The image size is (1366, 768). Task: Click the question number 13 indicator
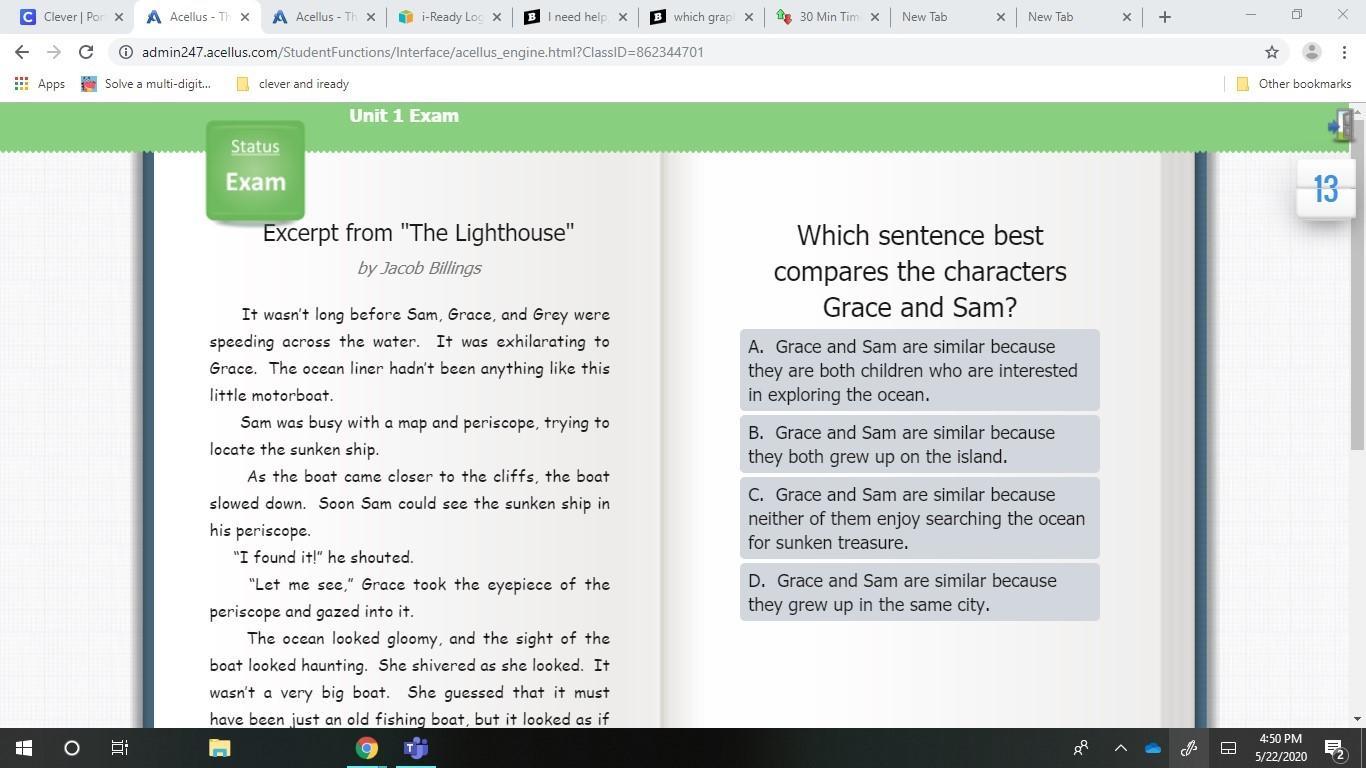1326,188
